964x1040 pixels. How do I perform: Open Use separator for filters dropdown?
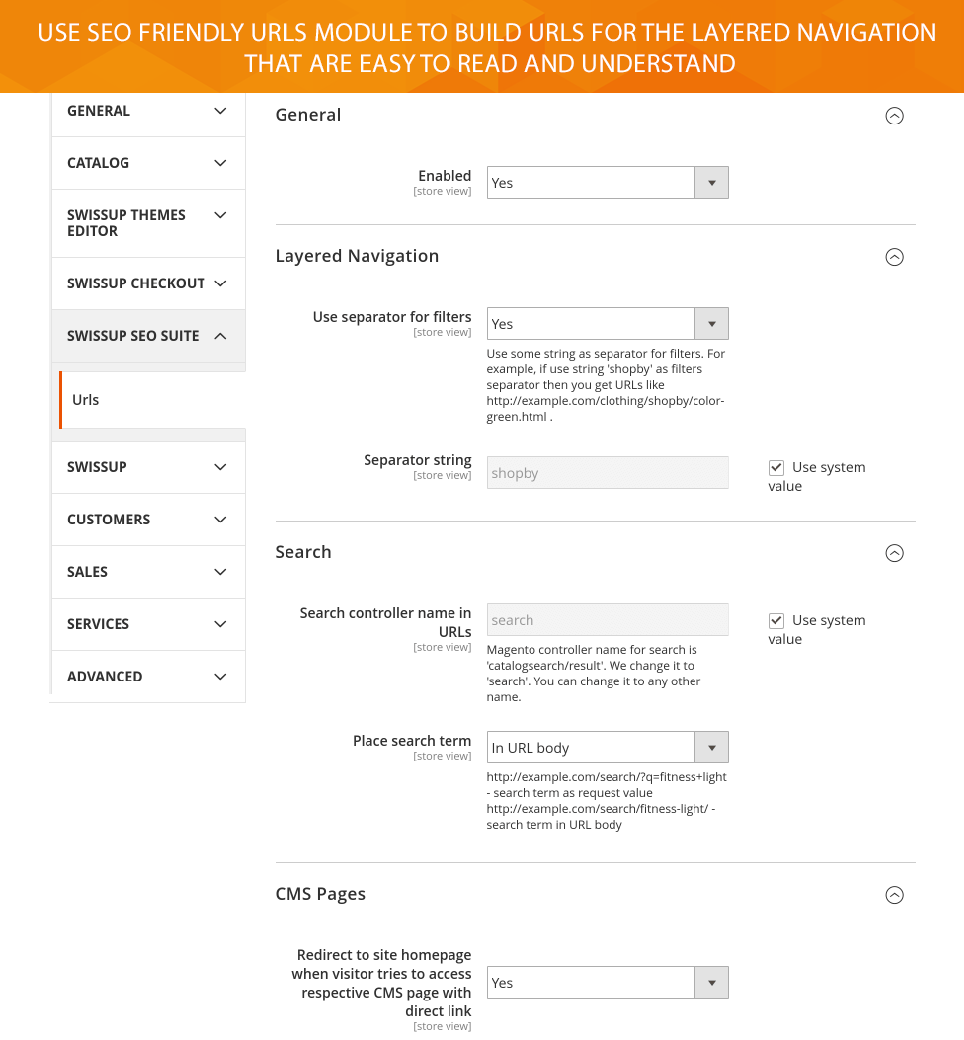608,324
